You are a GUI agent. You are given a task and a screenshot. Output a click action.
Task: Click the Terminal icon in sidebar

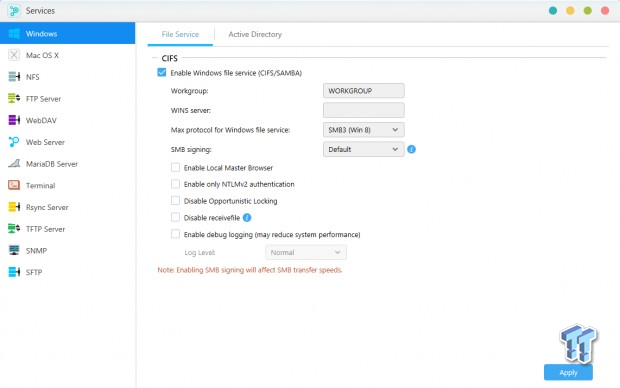coord(14,185)
